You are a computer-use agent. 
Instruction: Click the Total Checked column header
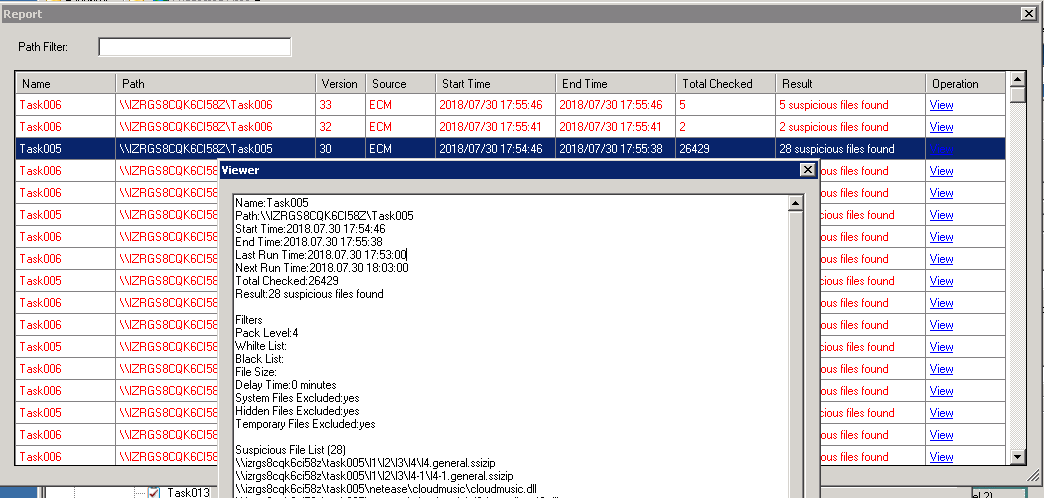pos(723,84)
